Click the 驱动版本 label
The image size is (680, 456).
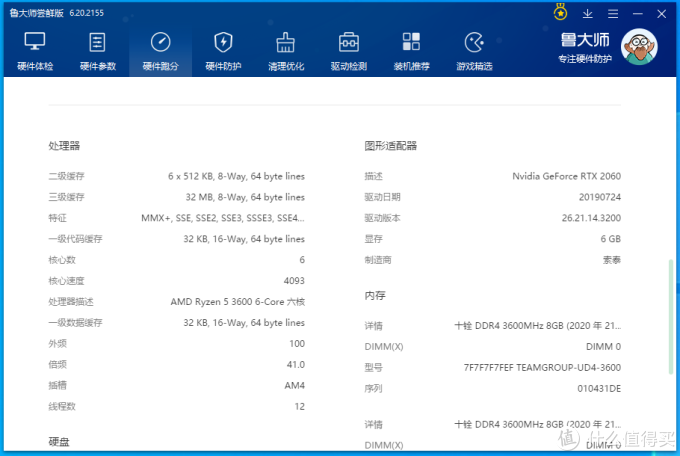tap(382, 218)
